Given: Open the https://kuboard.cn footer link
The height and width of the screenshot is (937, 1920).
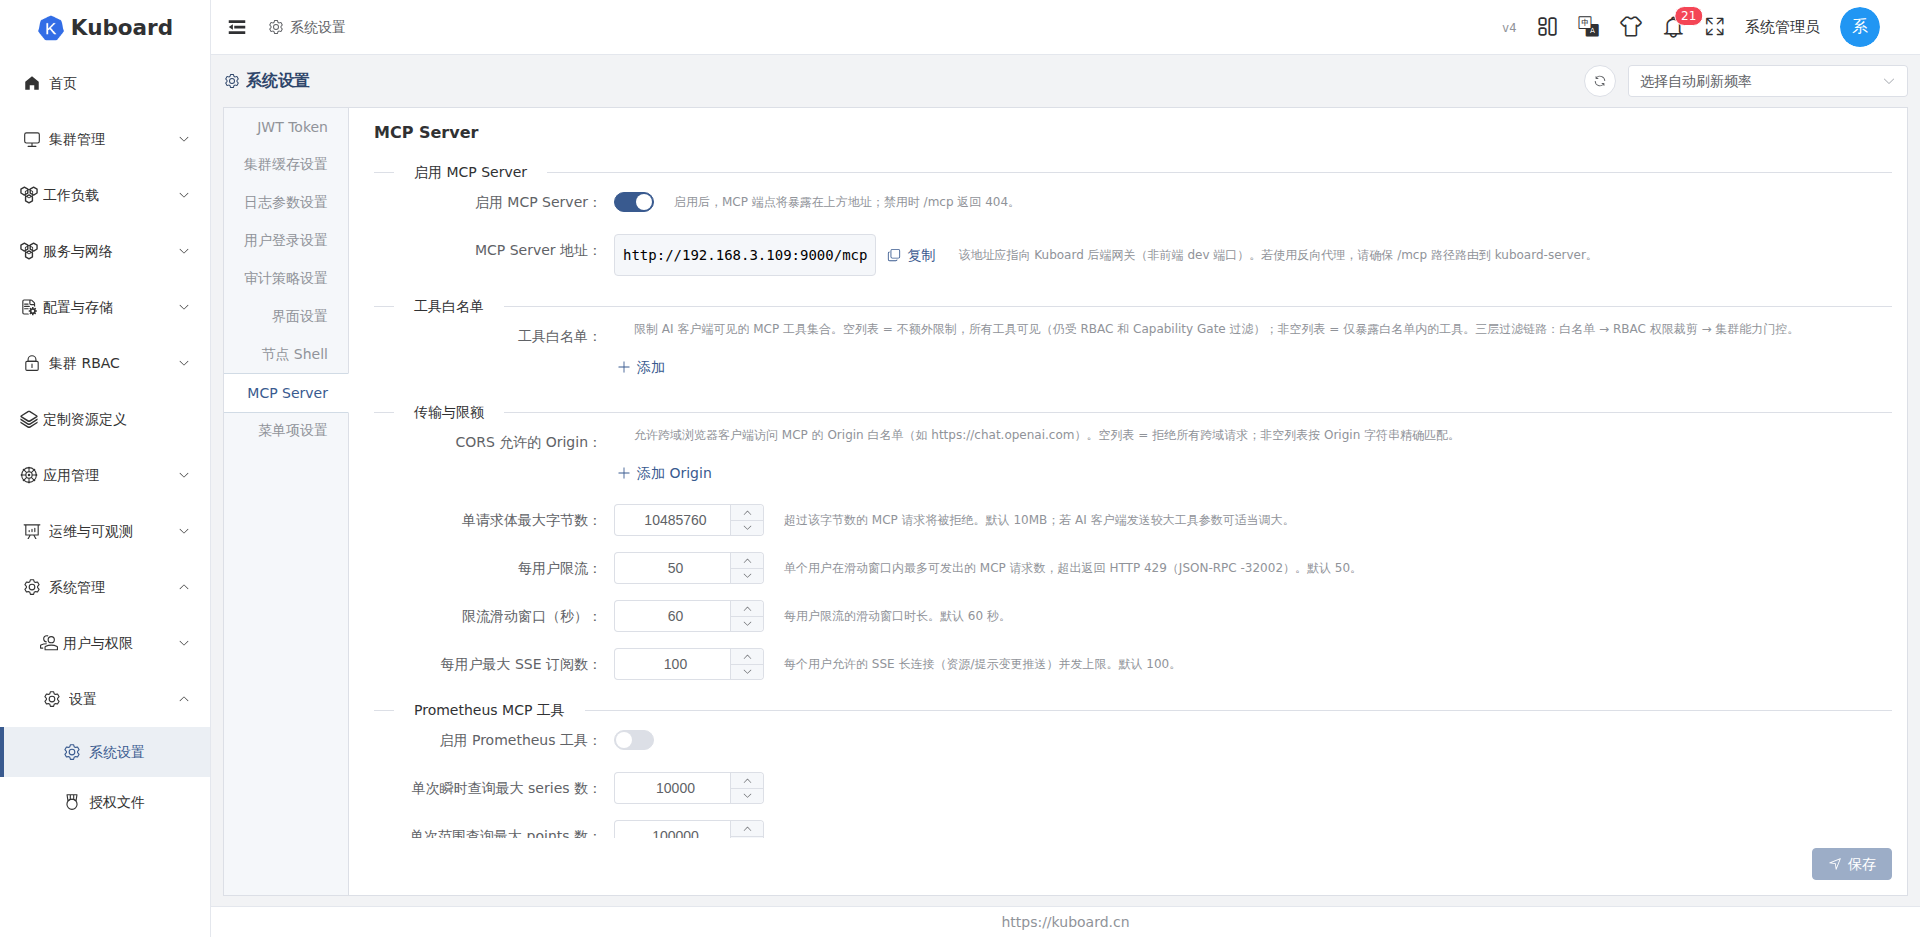Looking at the screenshot, I should (x=1065, y=922).
